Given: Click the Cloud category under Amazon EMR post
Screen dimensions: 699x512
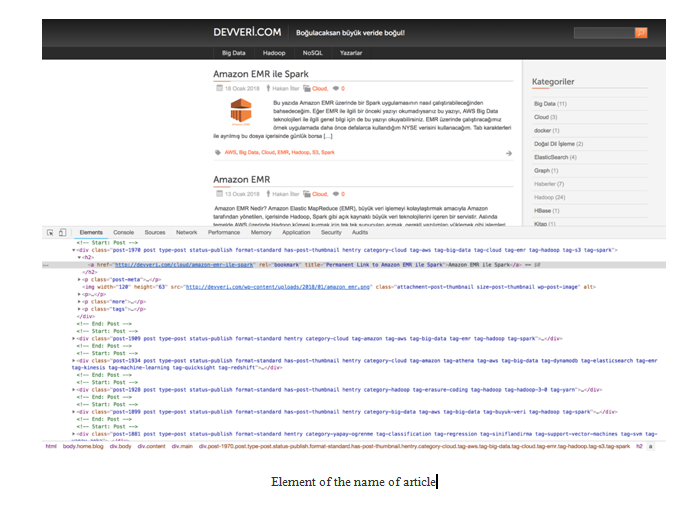Looking at the screenshot, I should click(x=320, y=194).
